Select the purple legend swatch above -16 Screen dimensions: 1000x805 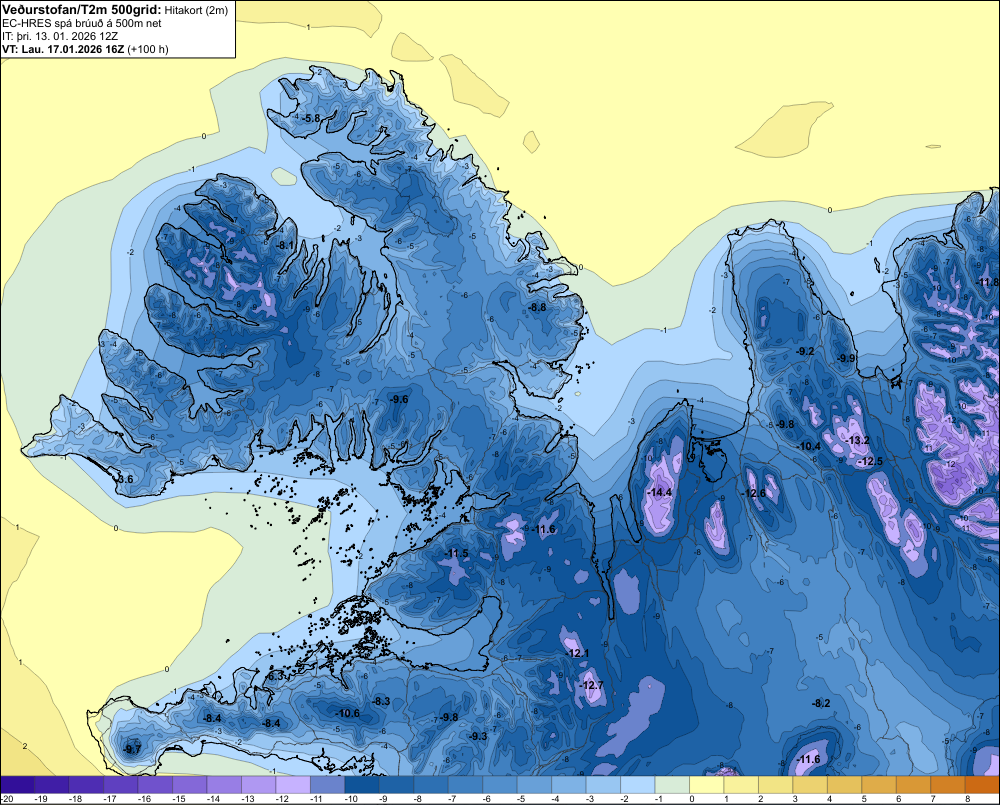click(x=155, y=785)
